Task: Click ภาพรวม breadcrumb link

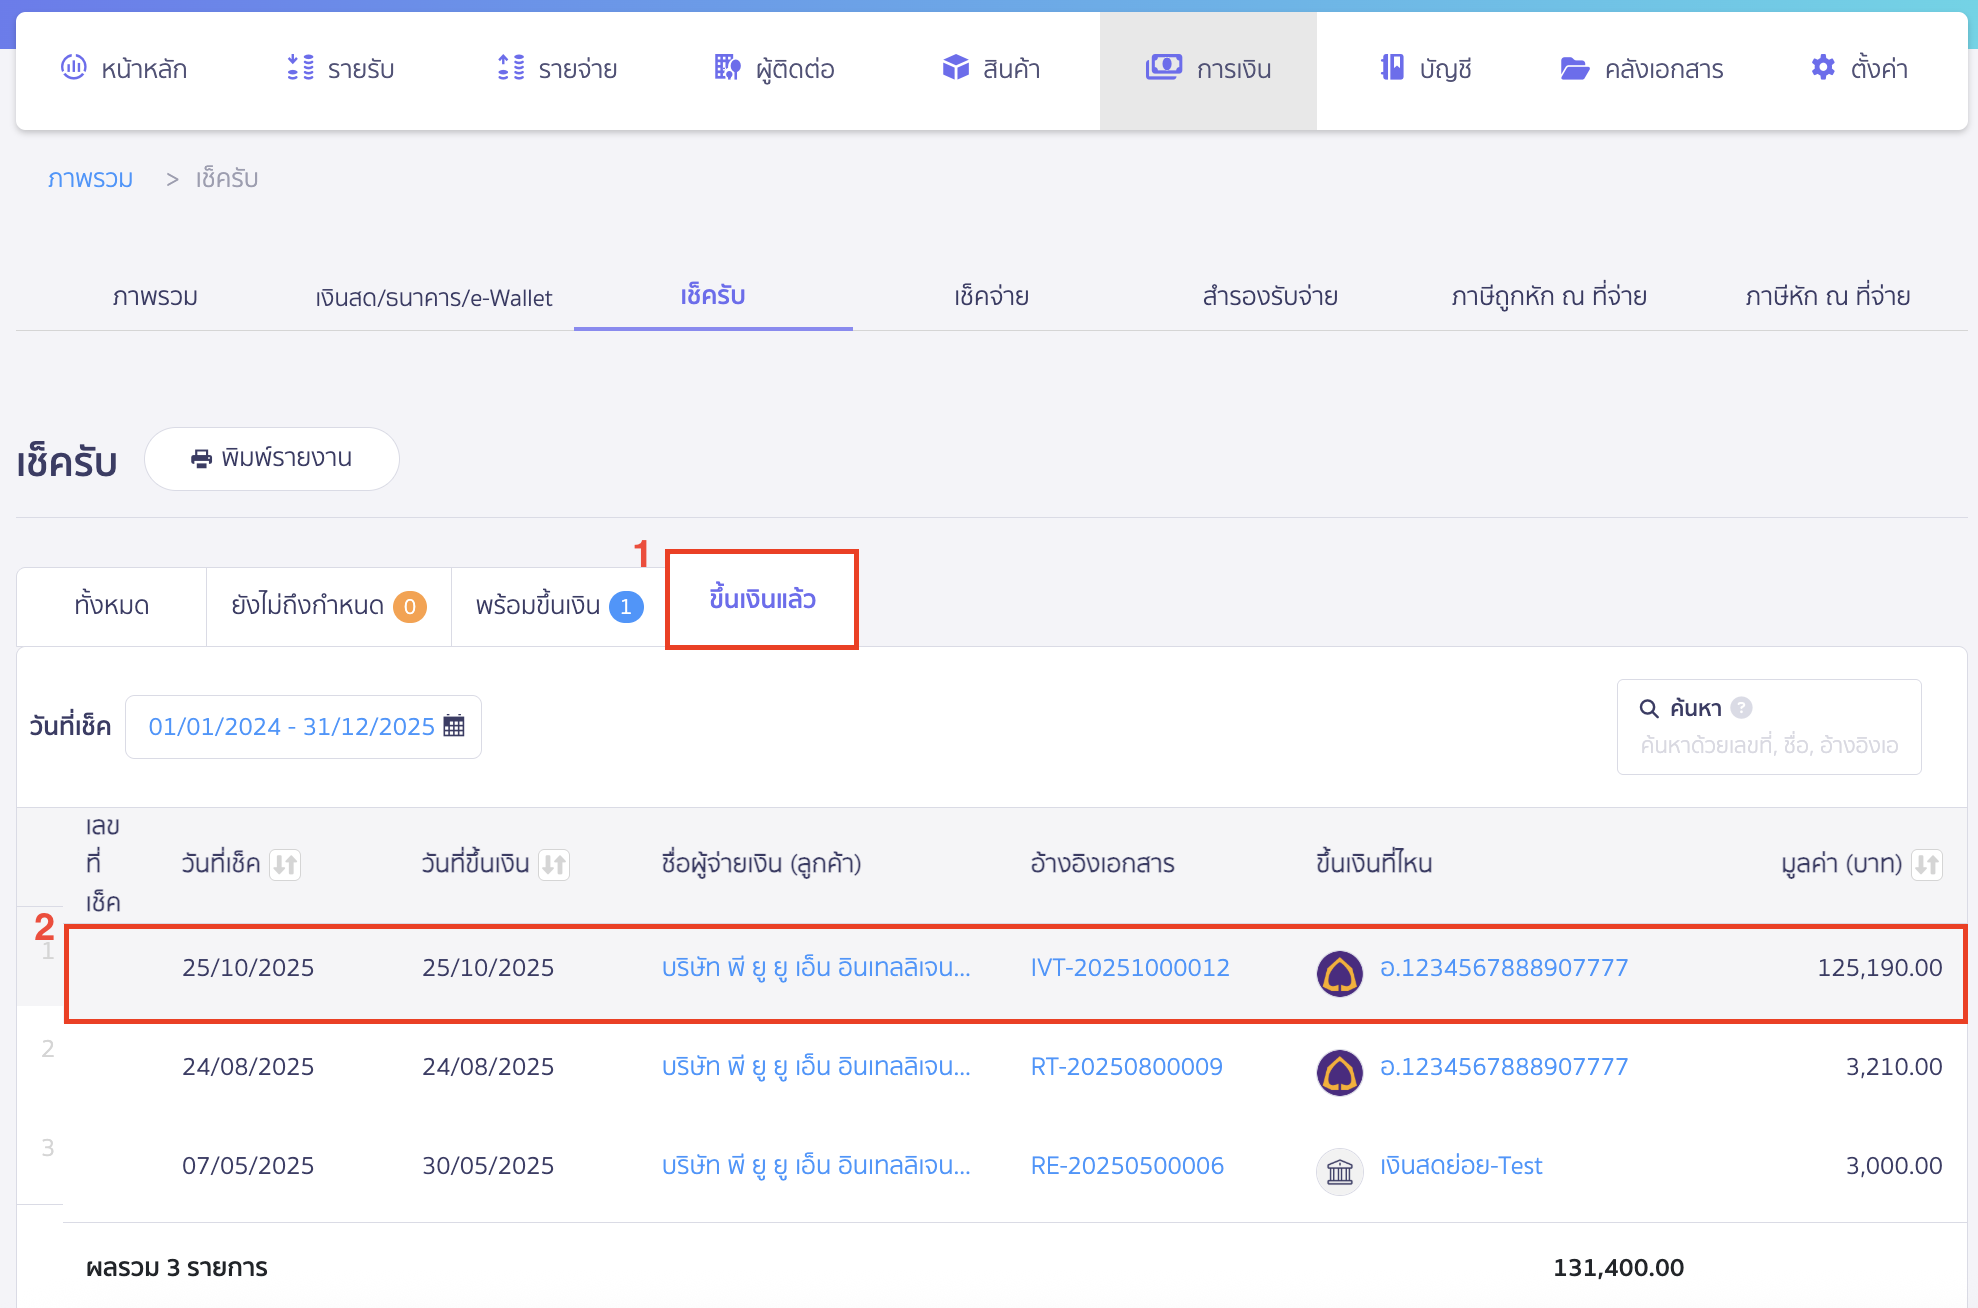Action: tap(90, 179)
